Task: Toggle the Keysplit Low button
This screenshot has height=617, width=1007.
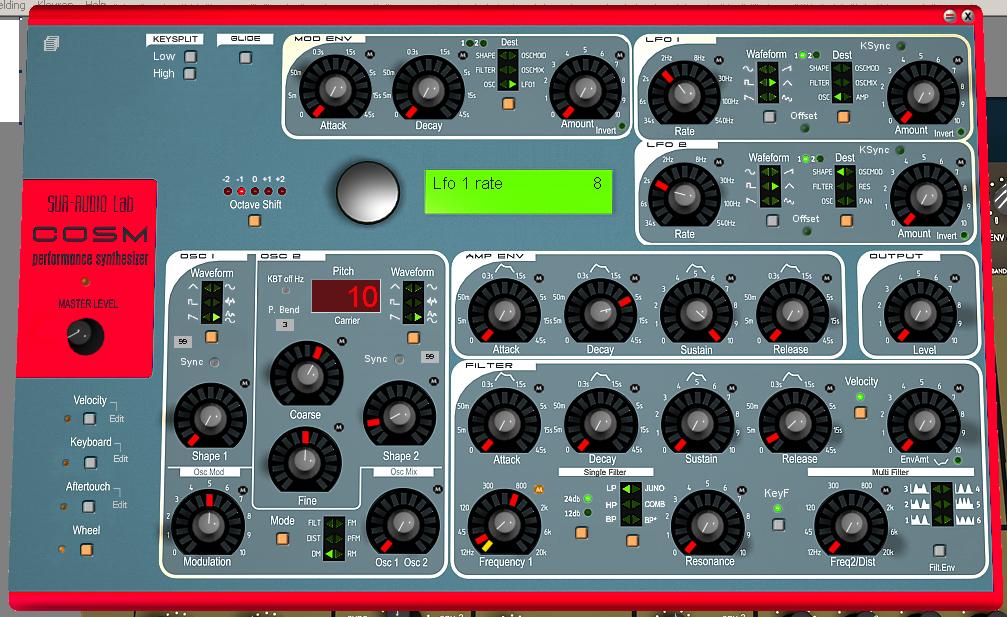Action: click(190, 56)
